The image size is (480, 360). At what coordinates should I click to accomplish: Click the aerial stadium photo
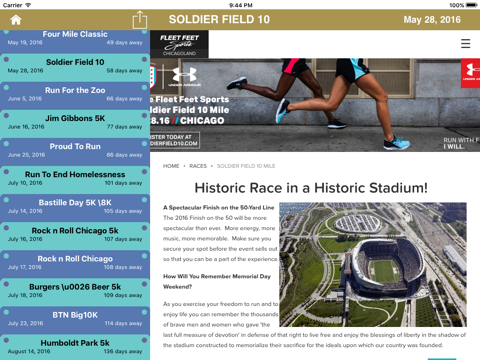pos(373,264)
